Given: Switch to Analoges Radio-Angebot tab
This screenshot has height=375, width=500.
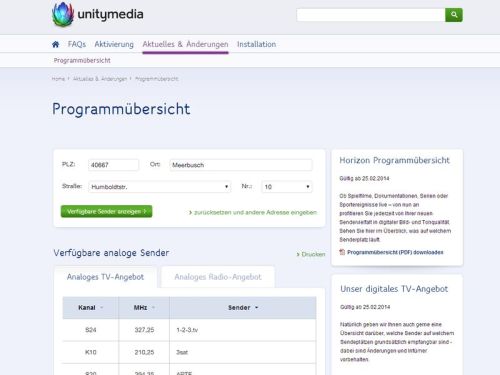Looking at the screenshot, I should point(218,277).
